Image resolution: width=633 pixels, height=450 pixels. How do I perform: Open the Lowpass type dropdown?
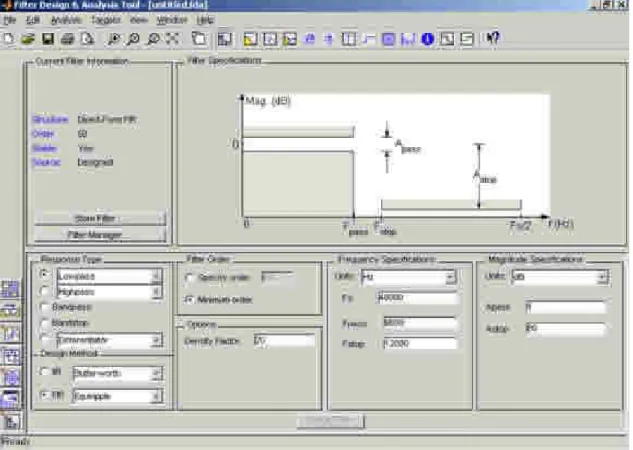156,276
